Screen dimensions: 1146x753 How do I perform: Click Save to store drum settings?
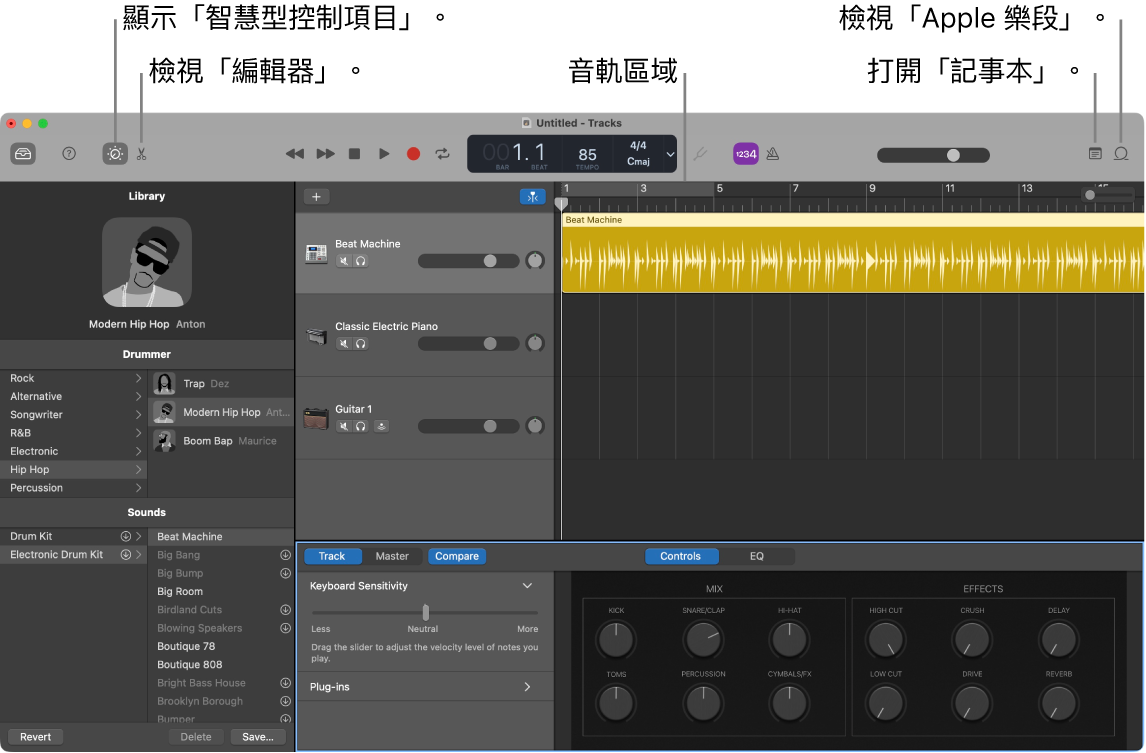257,736
